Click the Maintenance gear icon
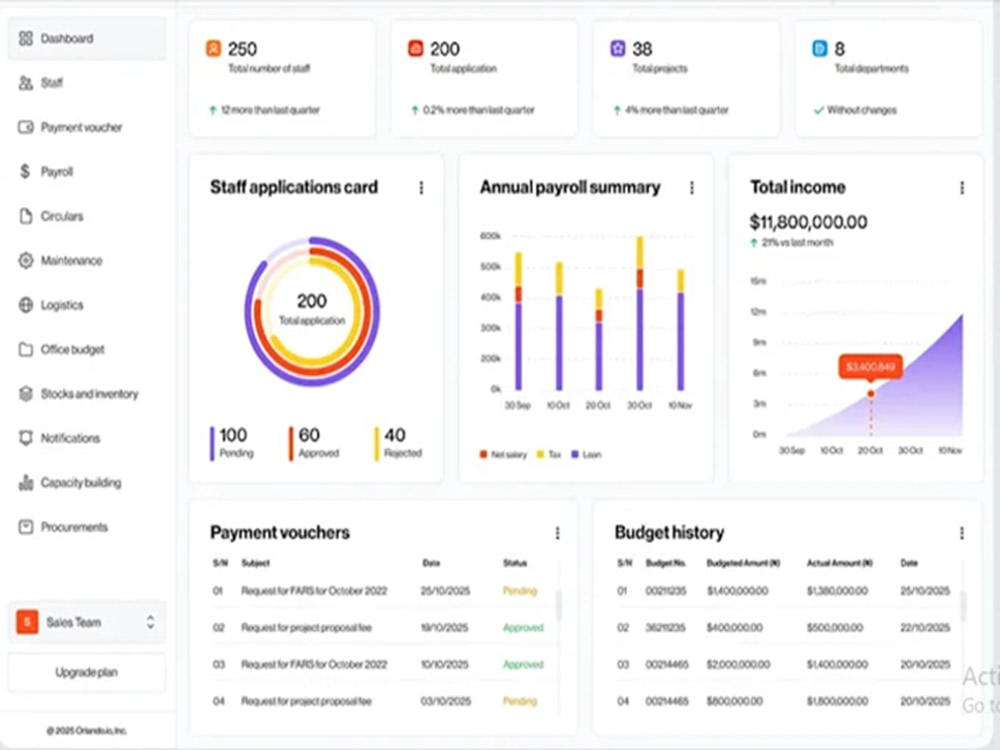 click(x=26, y=260)
